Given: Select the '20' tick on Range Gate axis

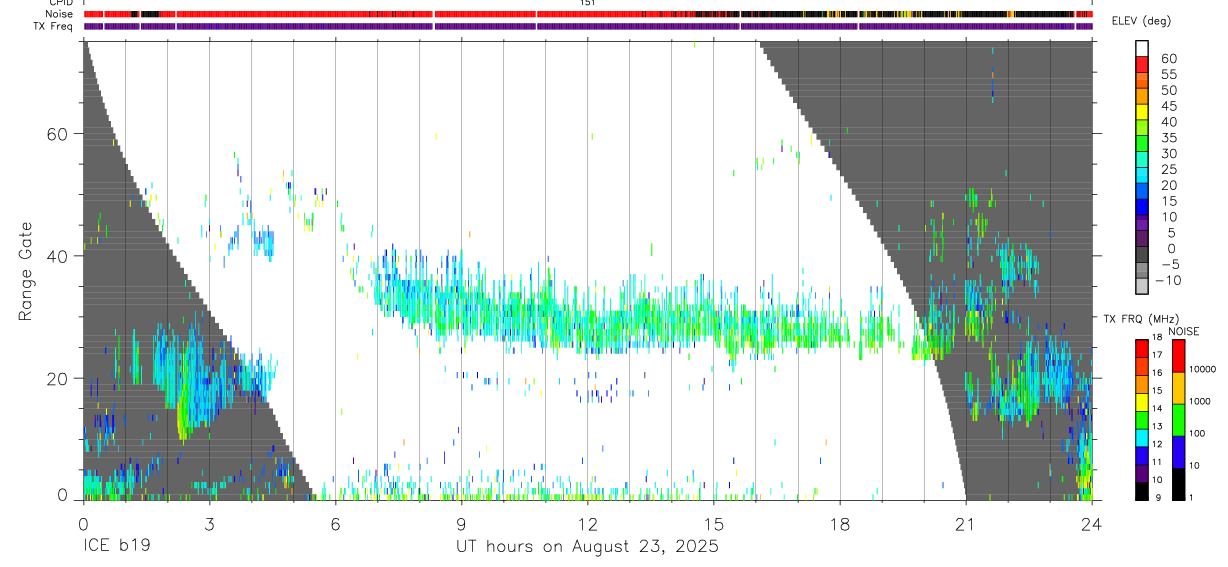Looking at the screenshot, I should tap(60, 378).
